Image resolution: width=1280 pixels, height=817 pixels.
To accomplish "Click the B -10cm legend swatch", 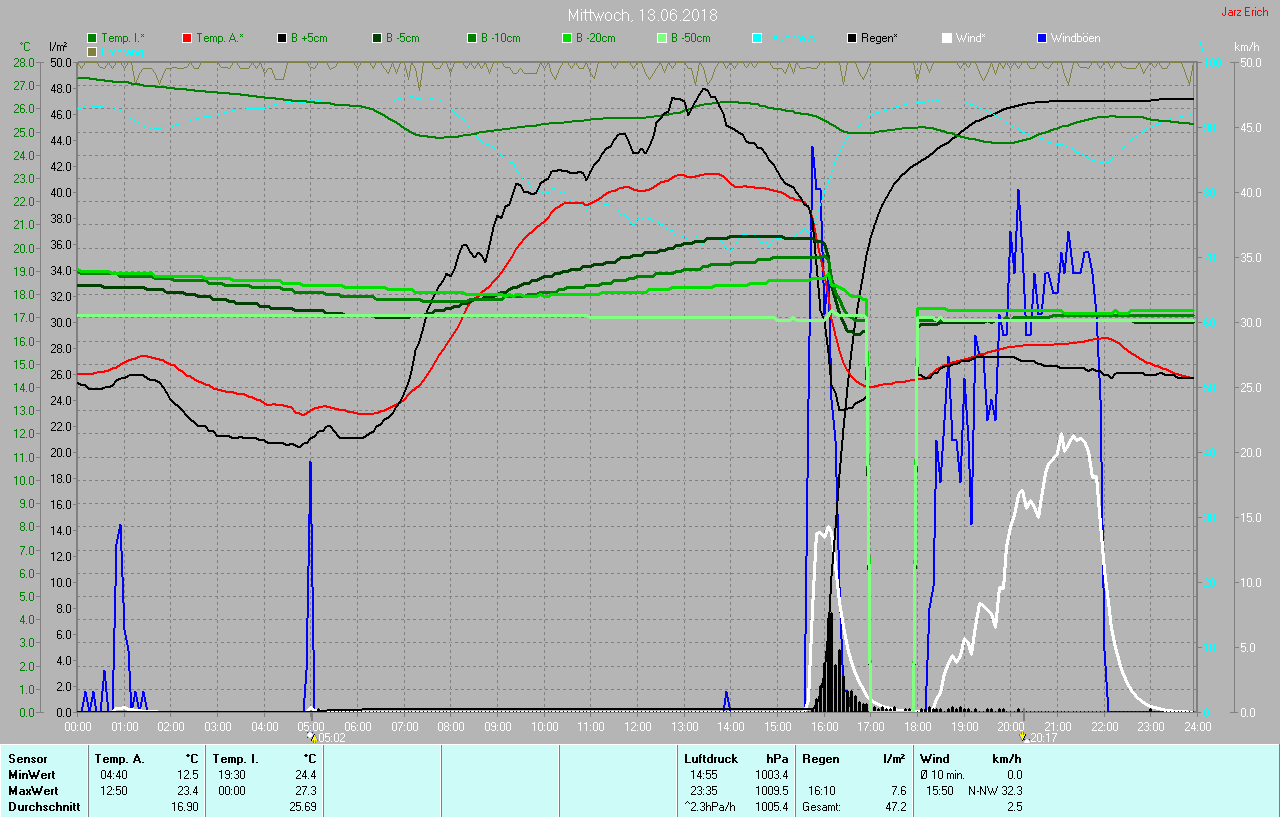I will click(x=472, y=38).
